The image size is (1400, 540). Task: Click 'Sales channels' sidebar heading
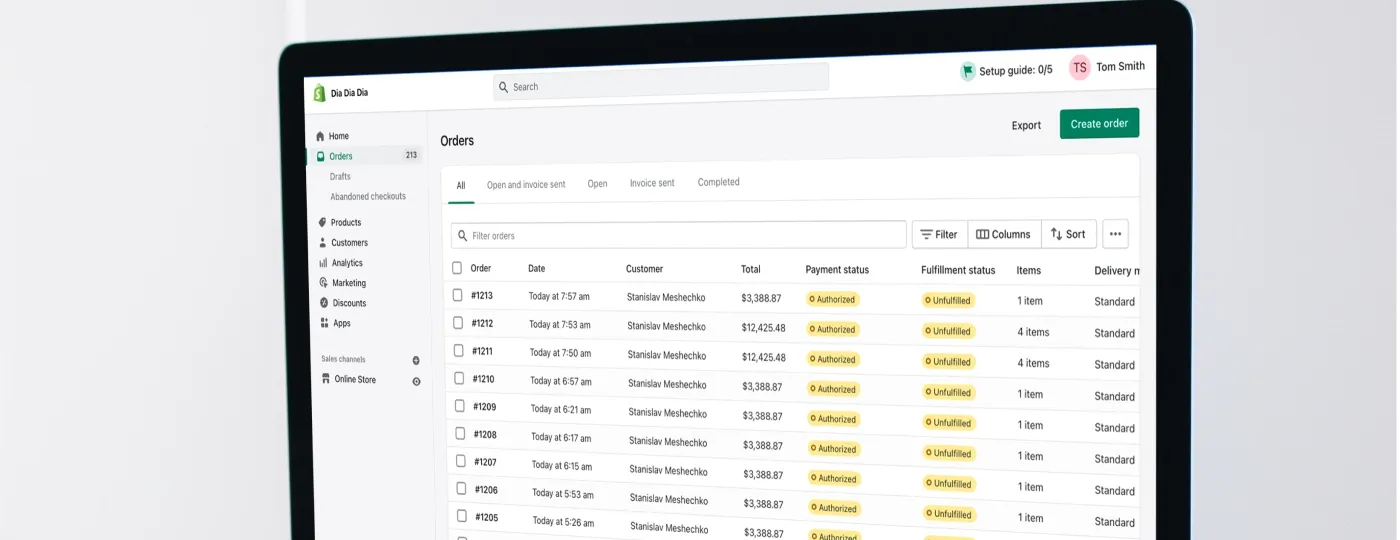343,359
